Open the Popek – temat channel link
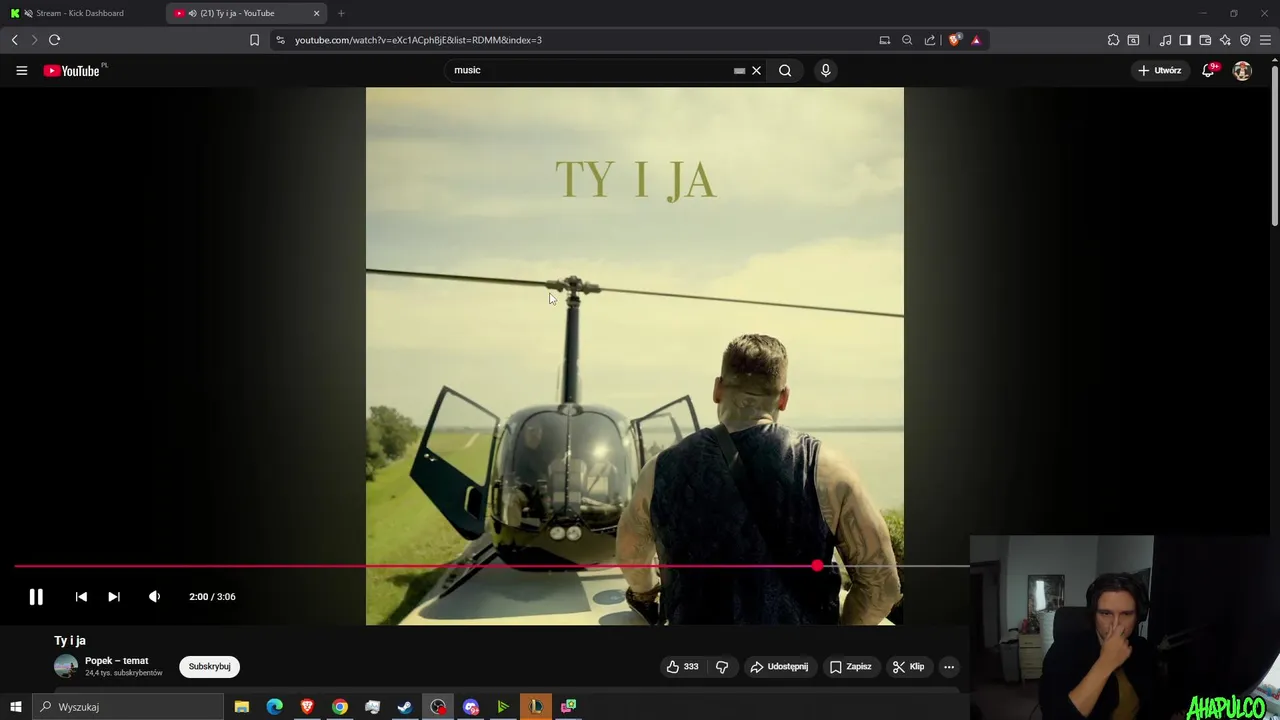Viewport: 1280px width, 720px height. pyautogui.click(x=116, y=661)
